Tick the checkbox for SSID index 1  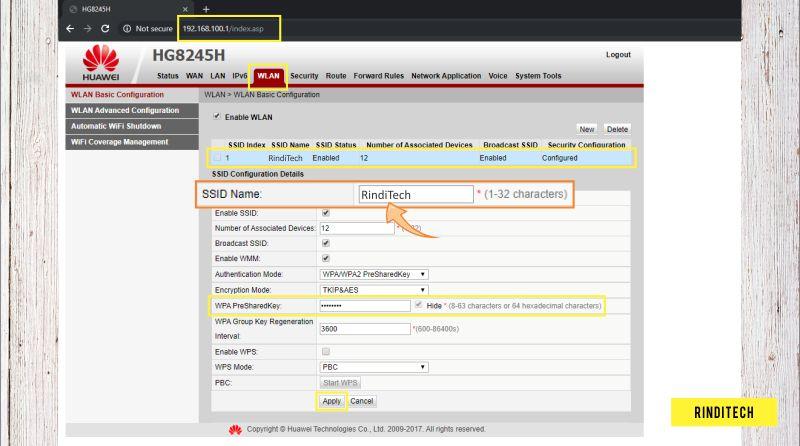(217, 158)
